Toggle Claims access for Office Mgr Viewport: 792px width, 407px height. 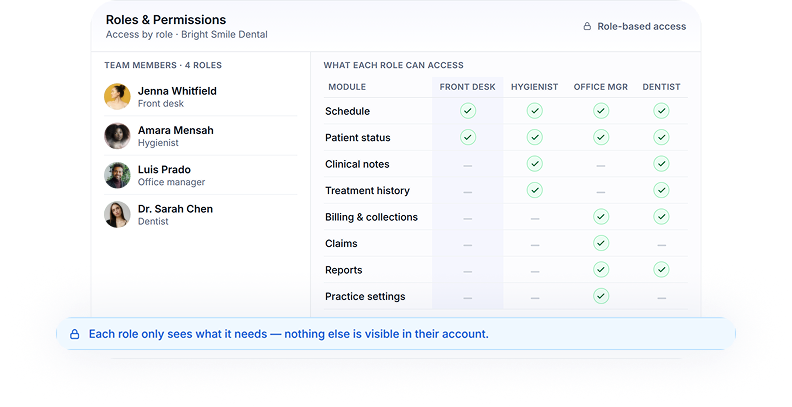pos(601,243)
